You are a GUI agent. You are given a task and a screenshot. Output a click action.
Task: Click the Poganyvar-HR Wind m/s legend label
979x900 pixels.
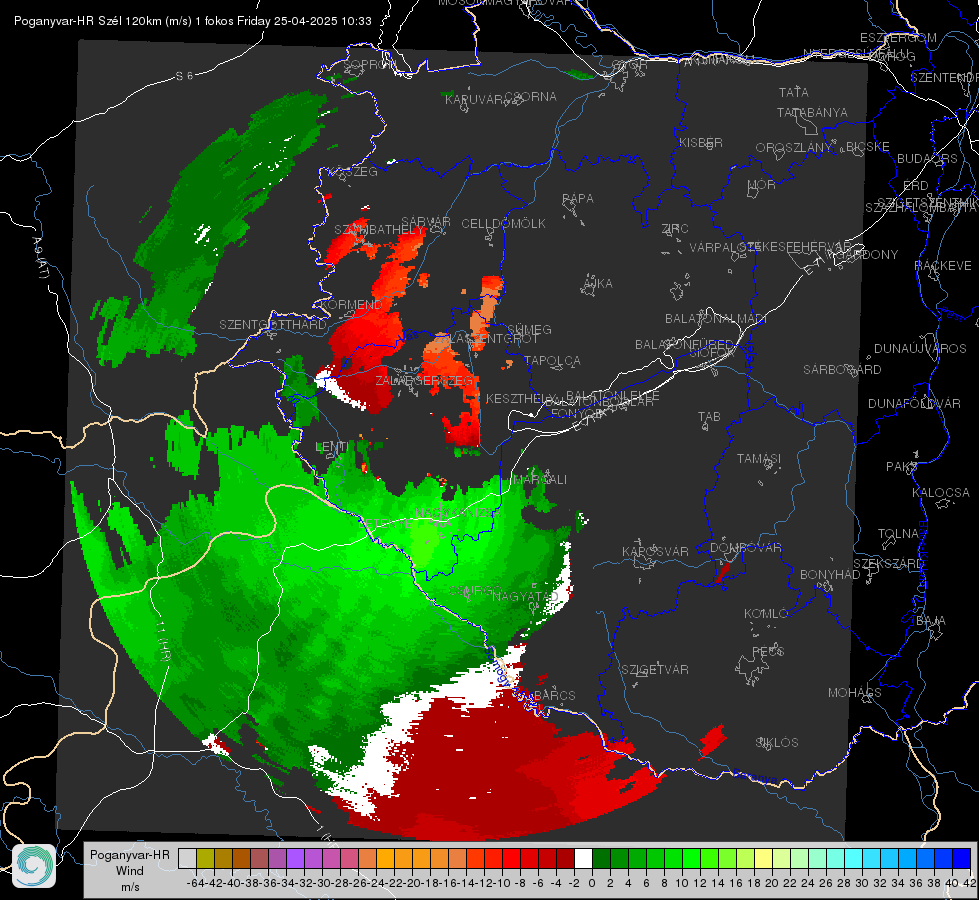(130, 871)
